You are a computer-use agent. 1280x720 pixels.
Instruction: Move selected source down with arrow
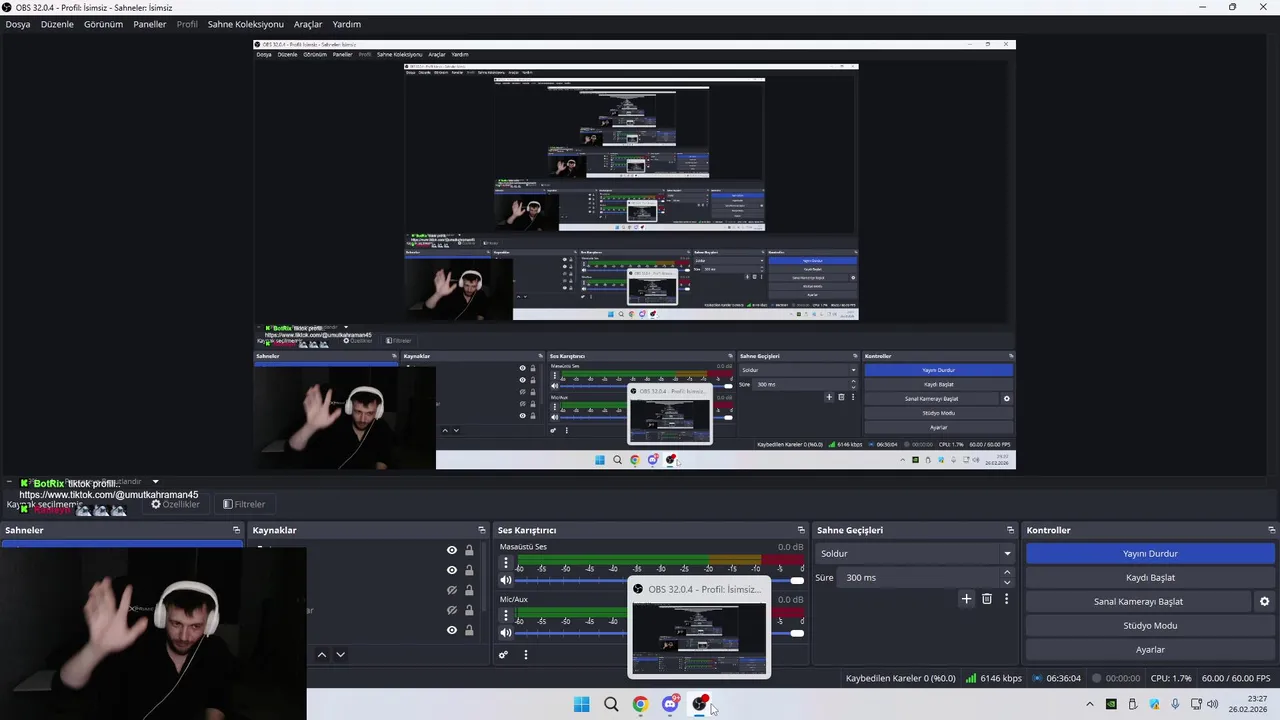point(340,655)
